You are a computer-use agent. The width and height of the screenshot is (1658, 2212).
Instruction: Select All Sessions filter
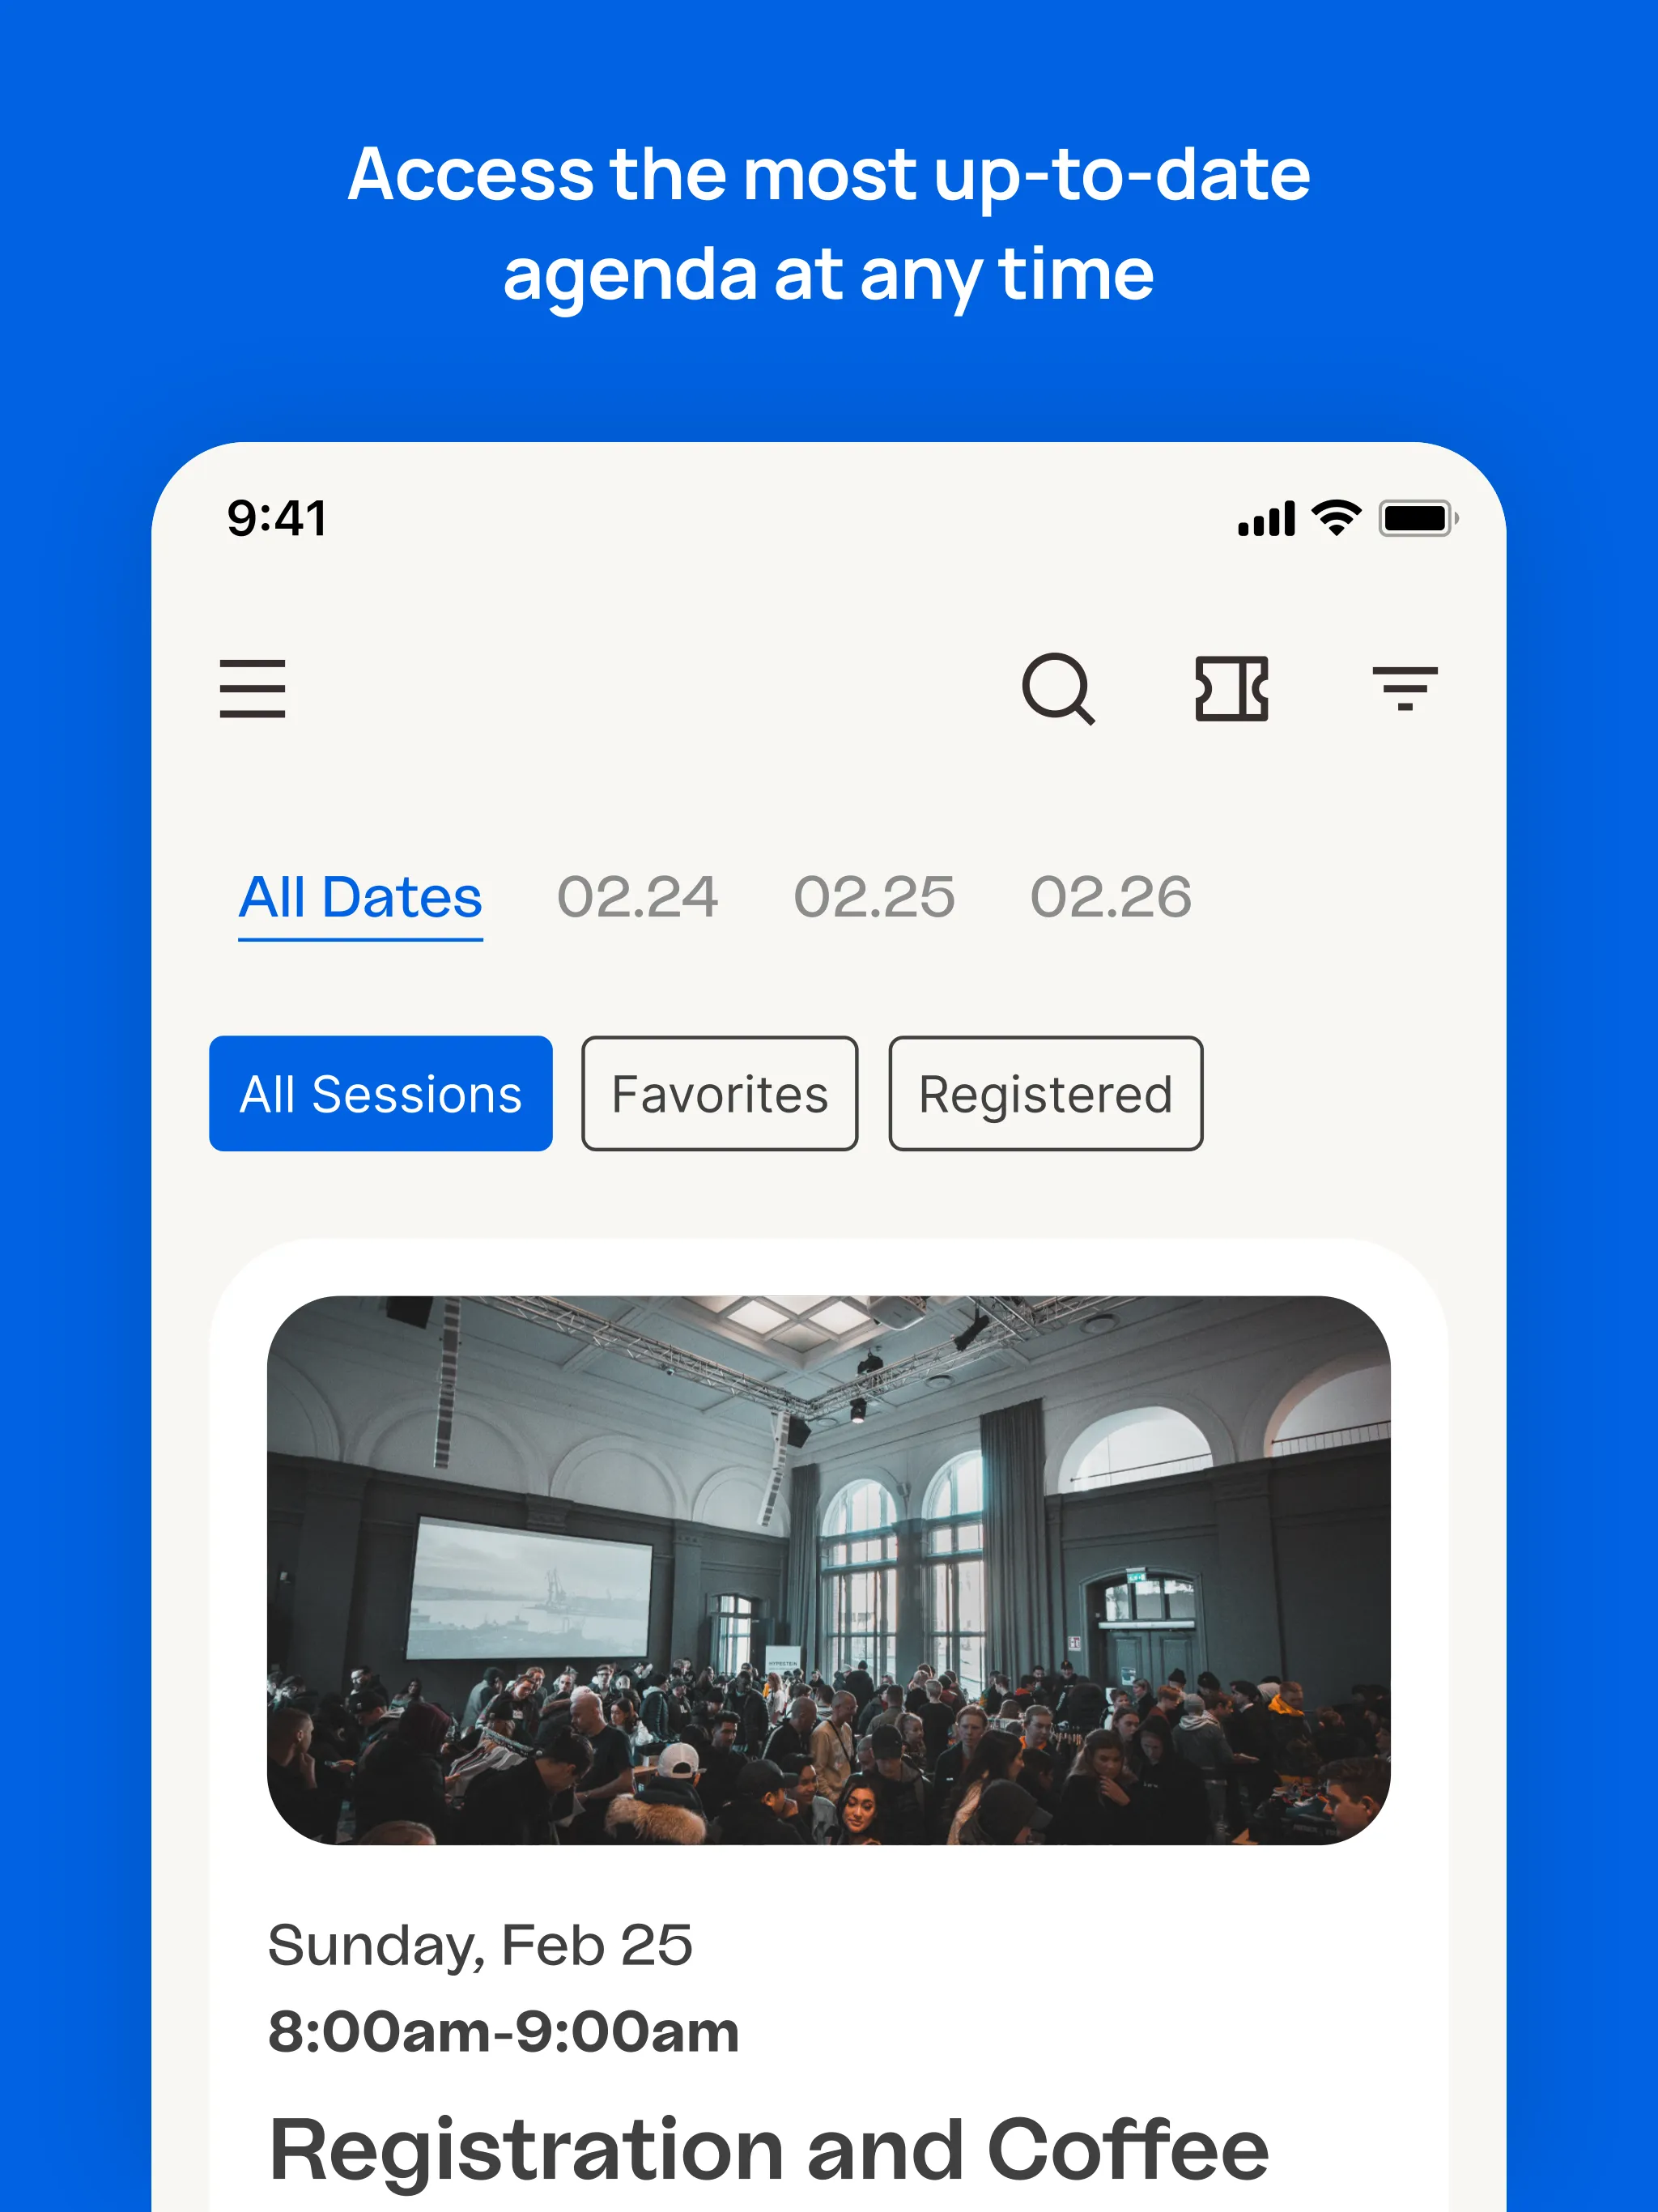point(380,1092)
